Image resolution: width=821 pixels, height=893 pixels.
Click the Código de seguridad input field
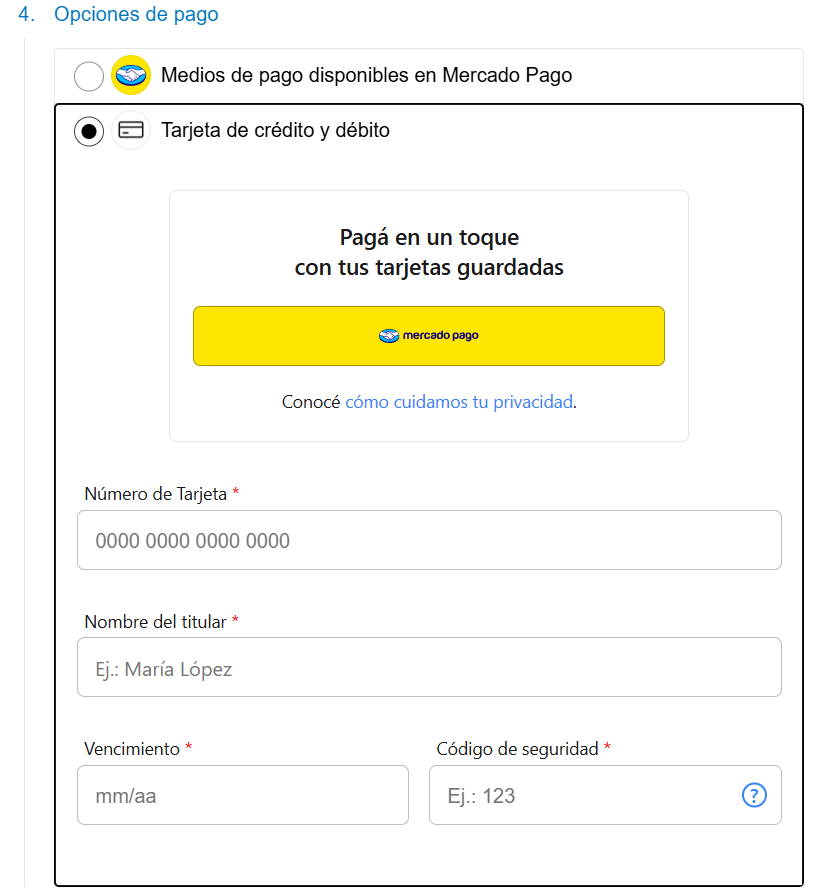tap(580, 796)
